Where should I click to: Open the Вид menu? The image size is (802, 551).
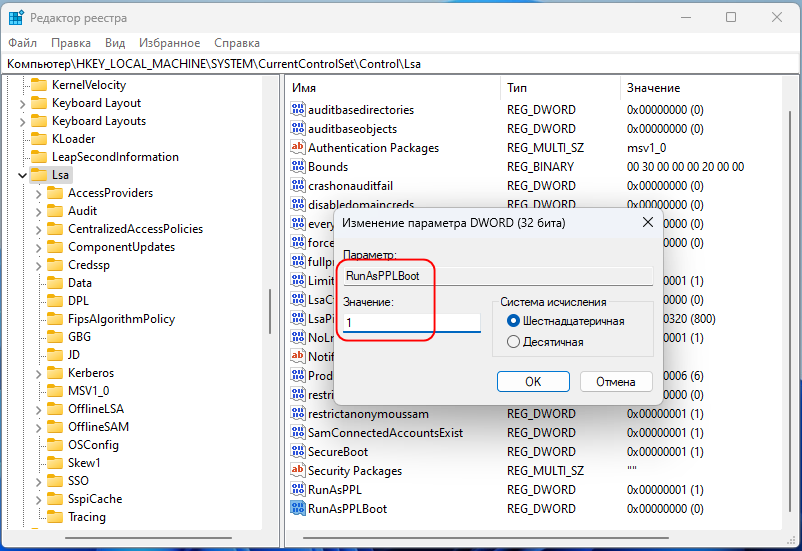pos(115,43)
